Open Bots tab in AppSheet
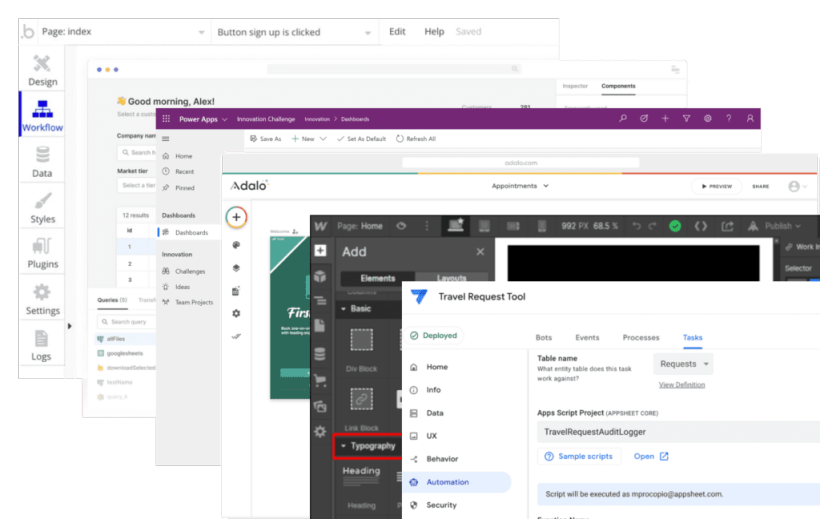 (x=543, y=337)
